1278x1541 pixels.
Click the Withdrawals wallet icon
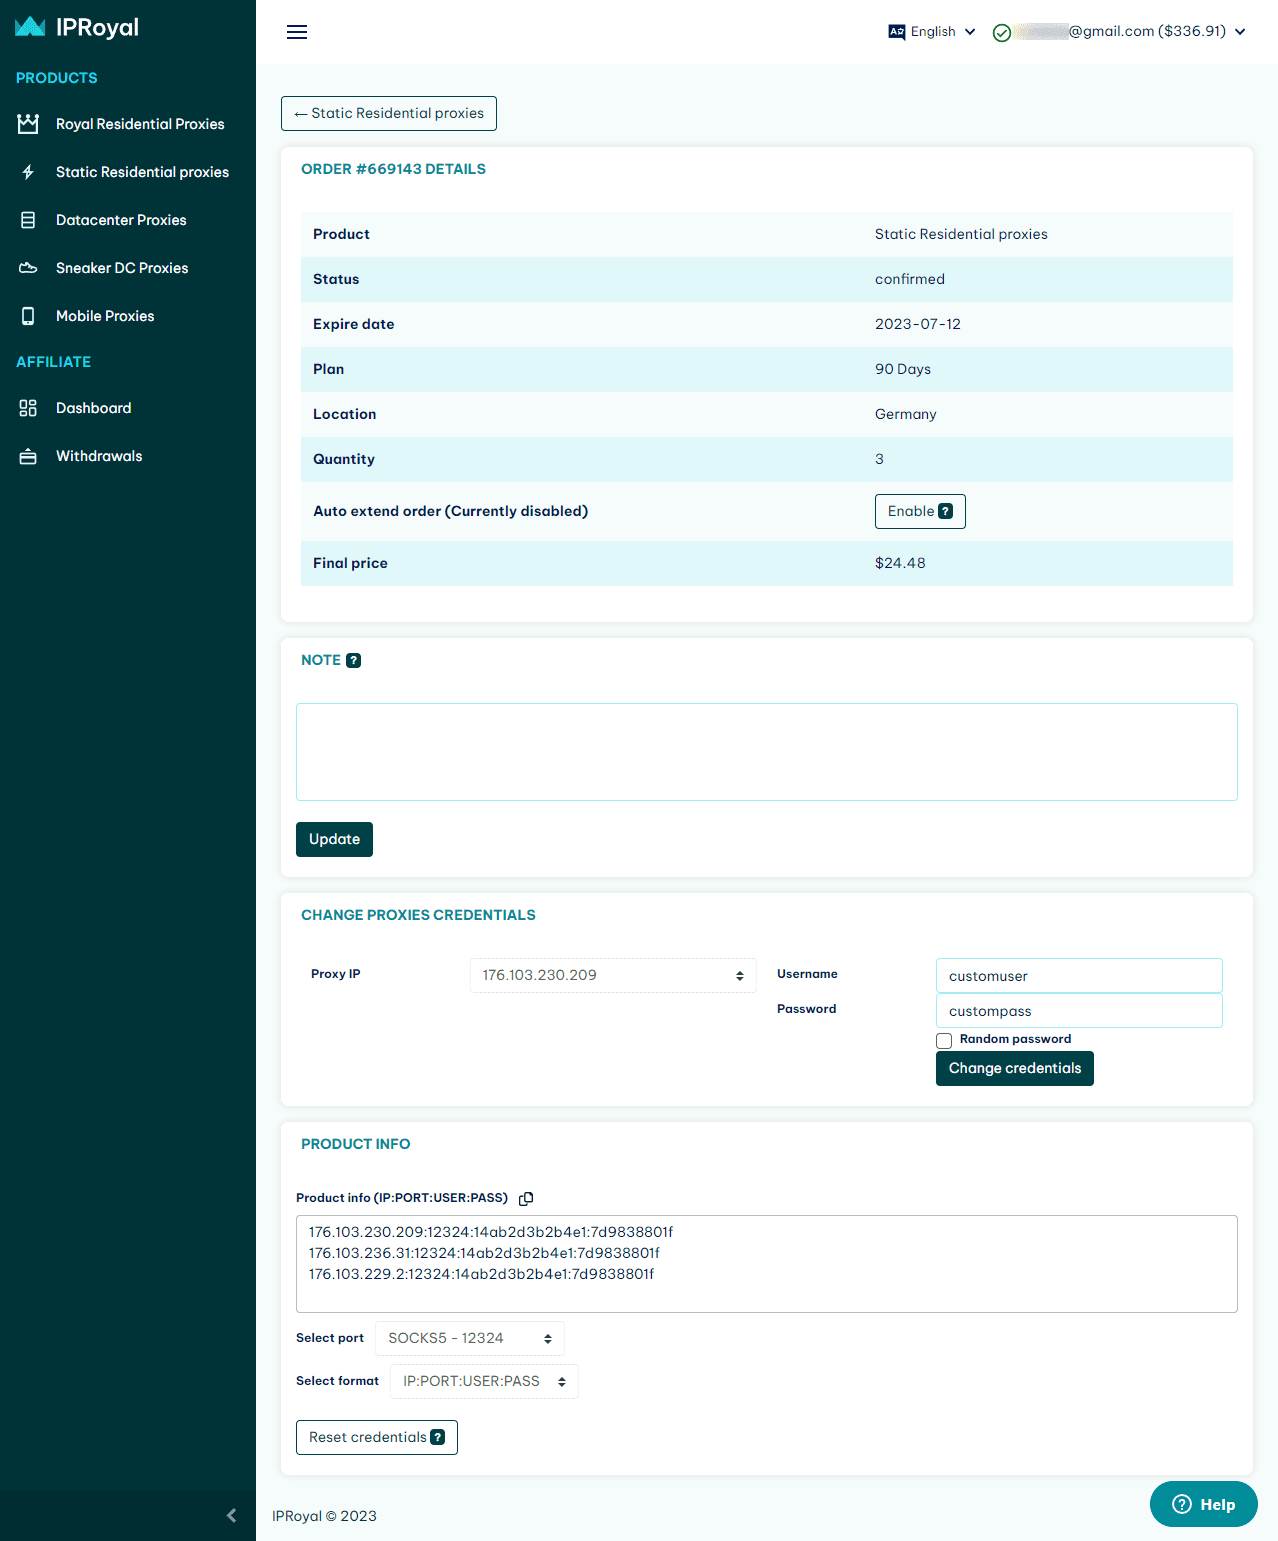pyautogui.click(x=28, y=456)
